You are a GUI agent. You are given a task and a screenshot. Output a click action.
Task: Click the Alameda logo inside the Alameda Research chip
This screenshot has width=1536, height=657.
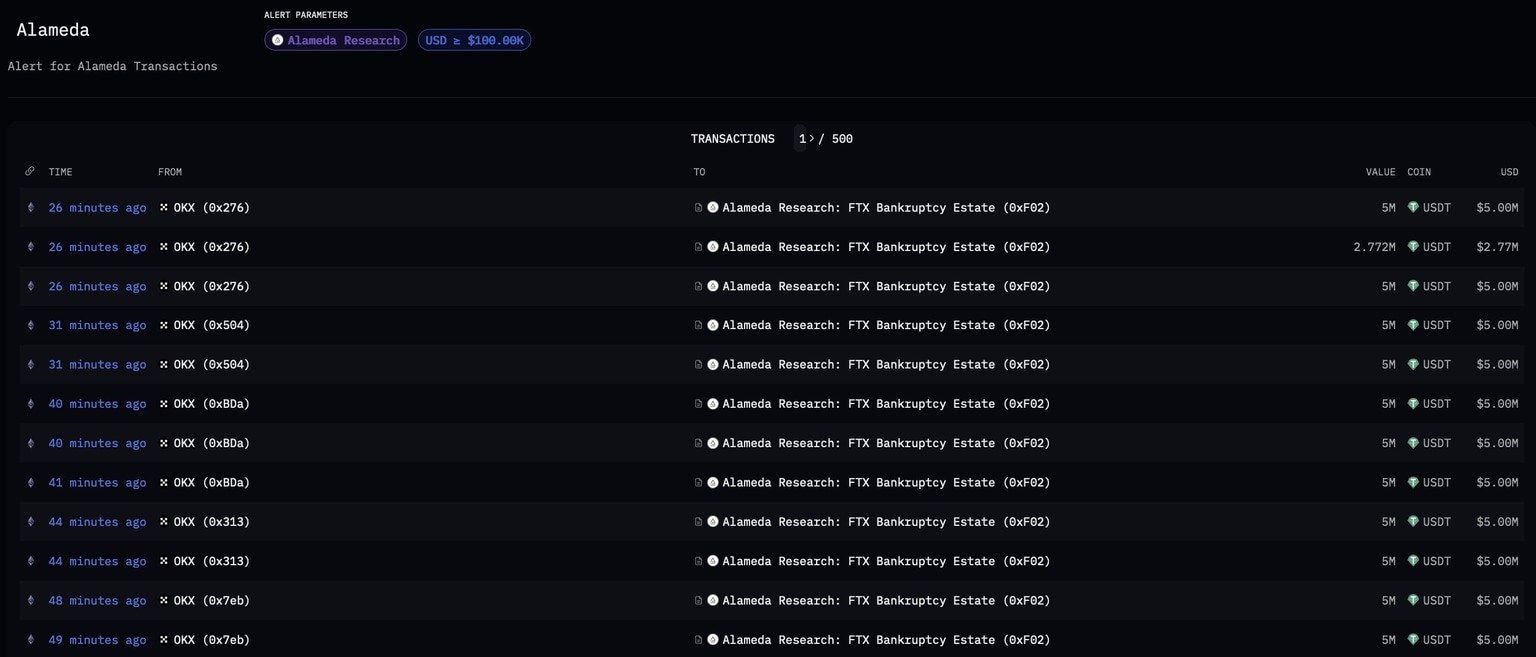(278, 41)
